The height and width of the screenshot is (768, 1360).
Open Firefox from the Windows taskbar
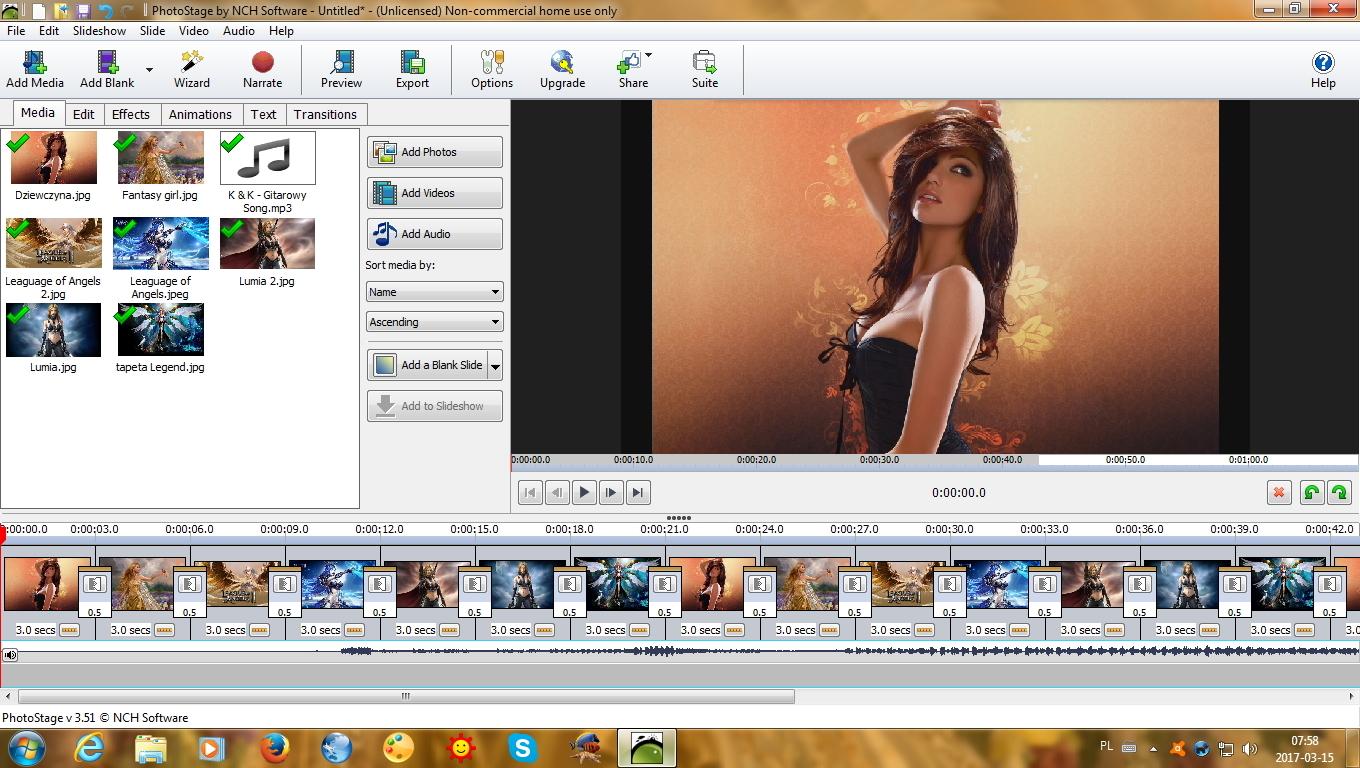(x=274, y=747)
